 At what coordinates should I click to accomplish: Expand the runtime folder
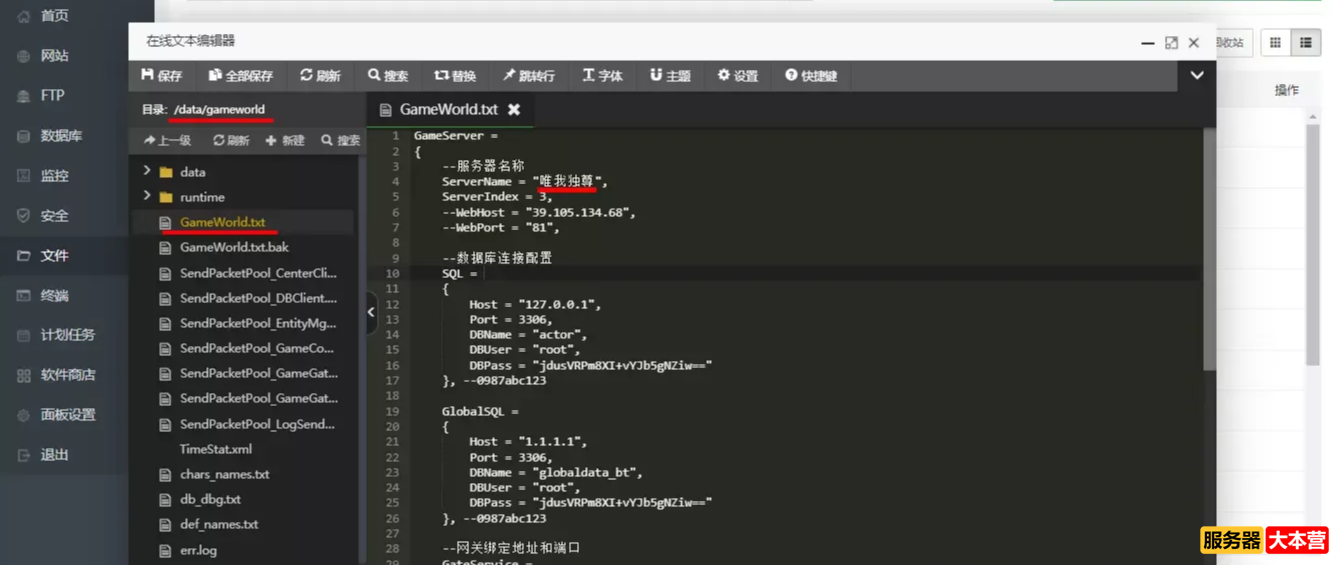[x=147, y=197]
